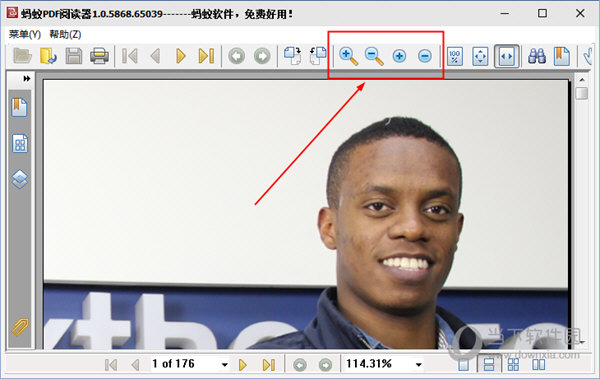
Task: Click the vertical scrollbar up arrow
Action: pos(582,80)
